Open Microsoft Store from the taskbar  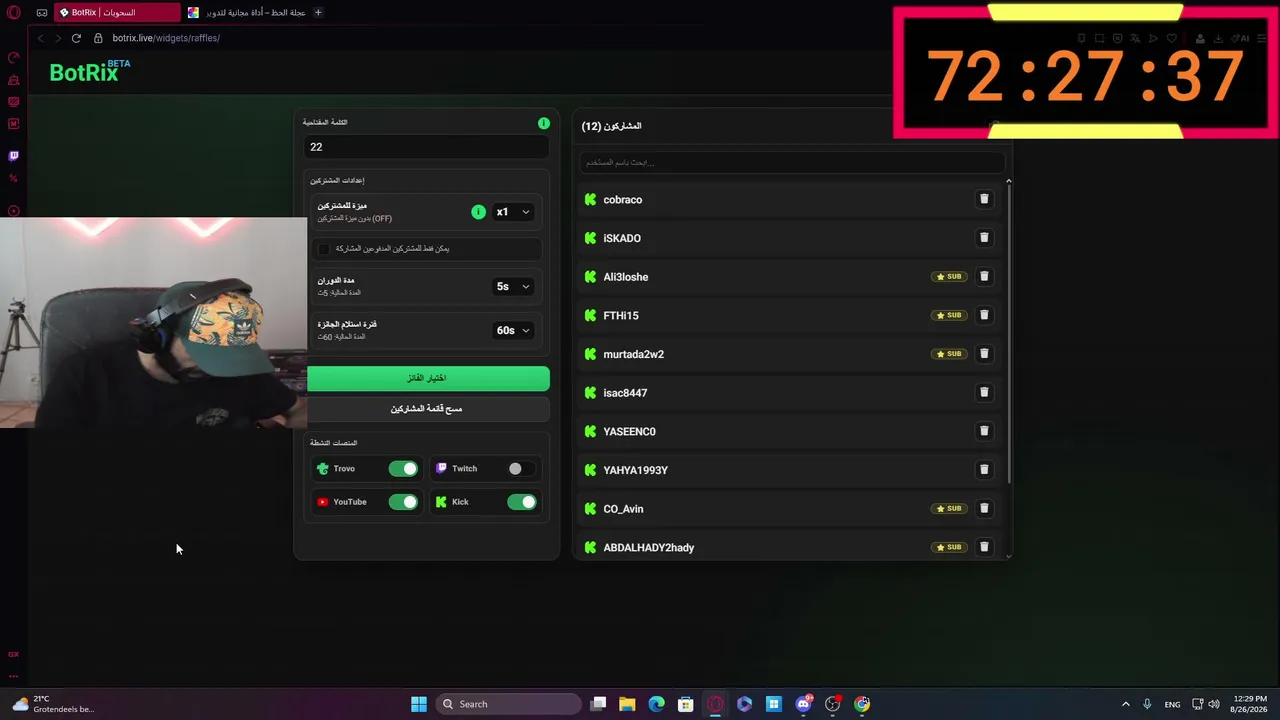[685, 704]
